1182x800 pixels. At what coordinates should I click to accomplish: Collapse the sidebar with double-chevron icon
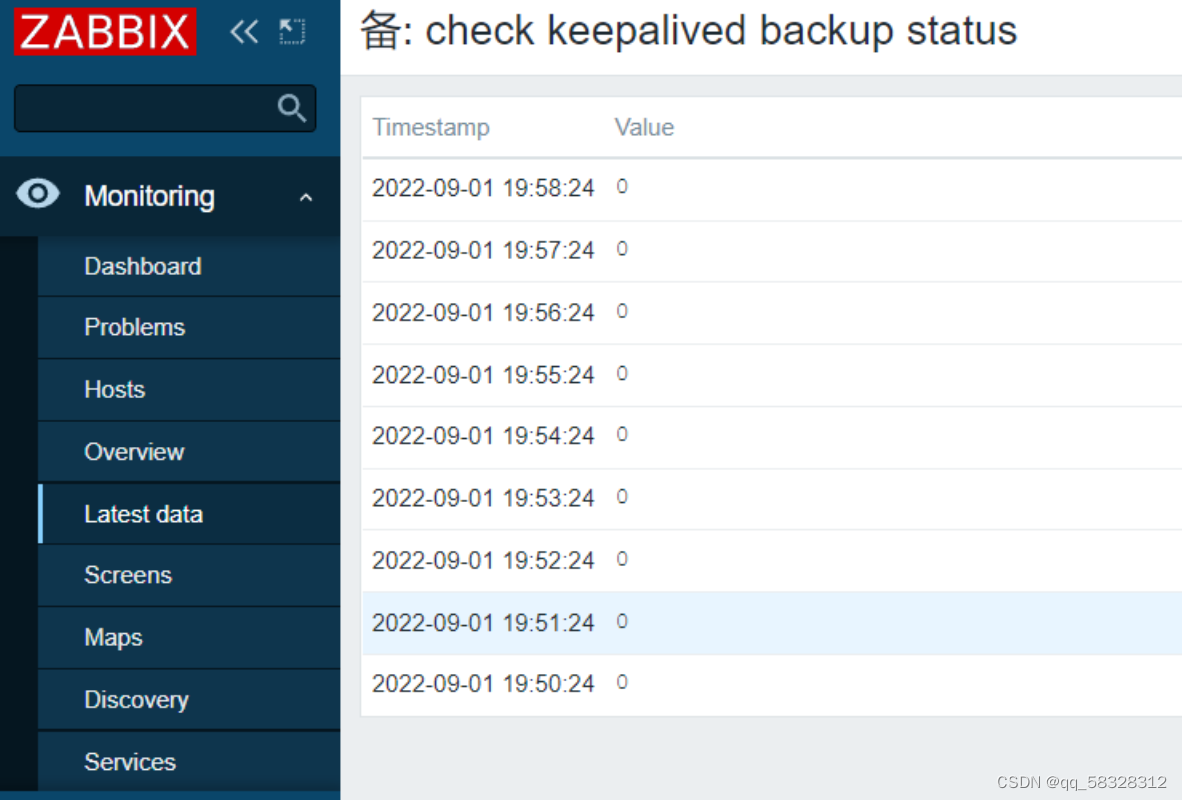(243, 31)
